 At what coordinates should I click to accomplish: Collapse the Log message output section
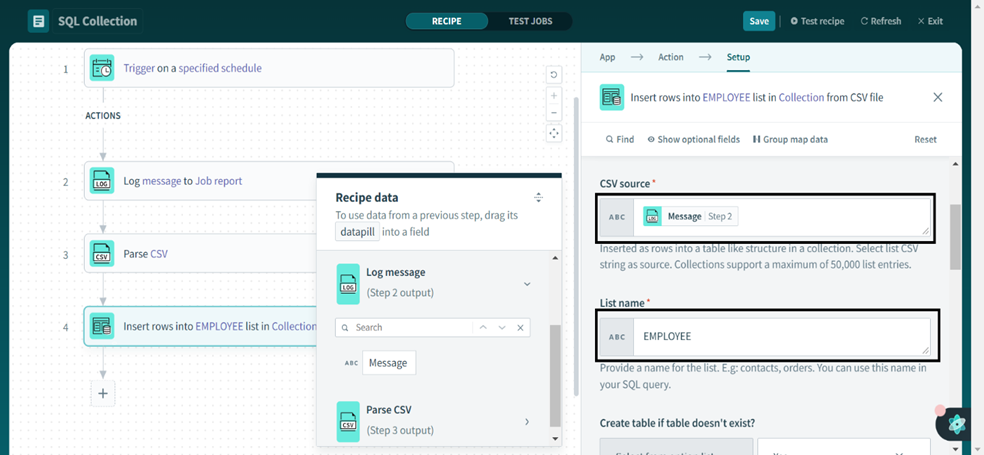pyautogui.click(x=527, y=284)
